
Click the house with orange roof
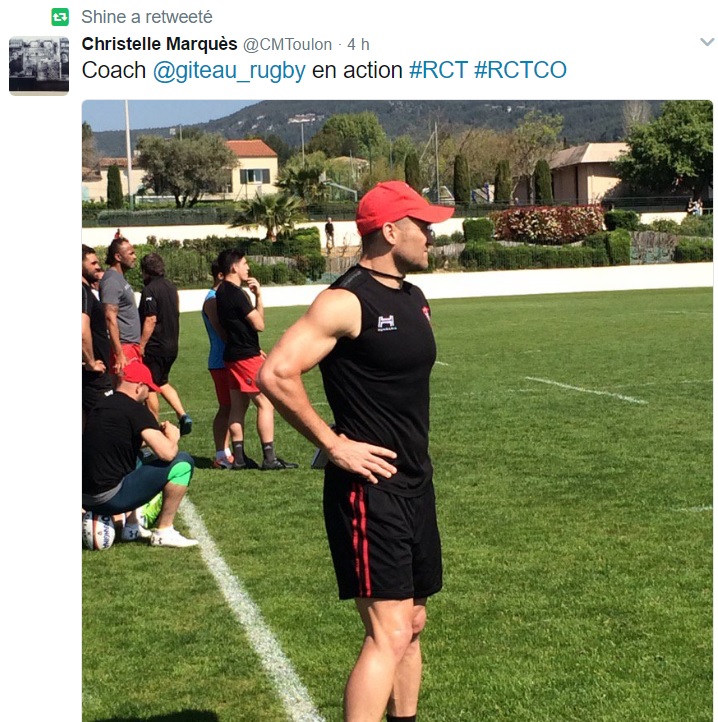tap(252, 169)
